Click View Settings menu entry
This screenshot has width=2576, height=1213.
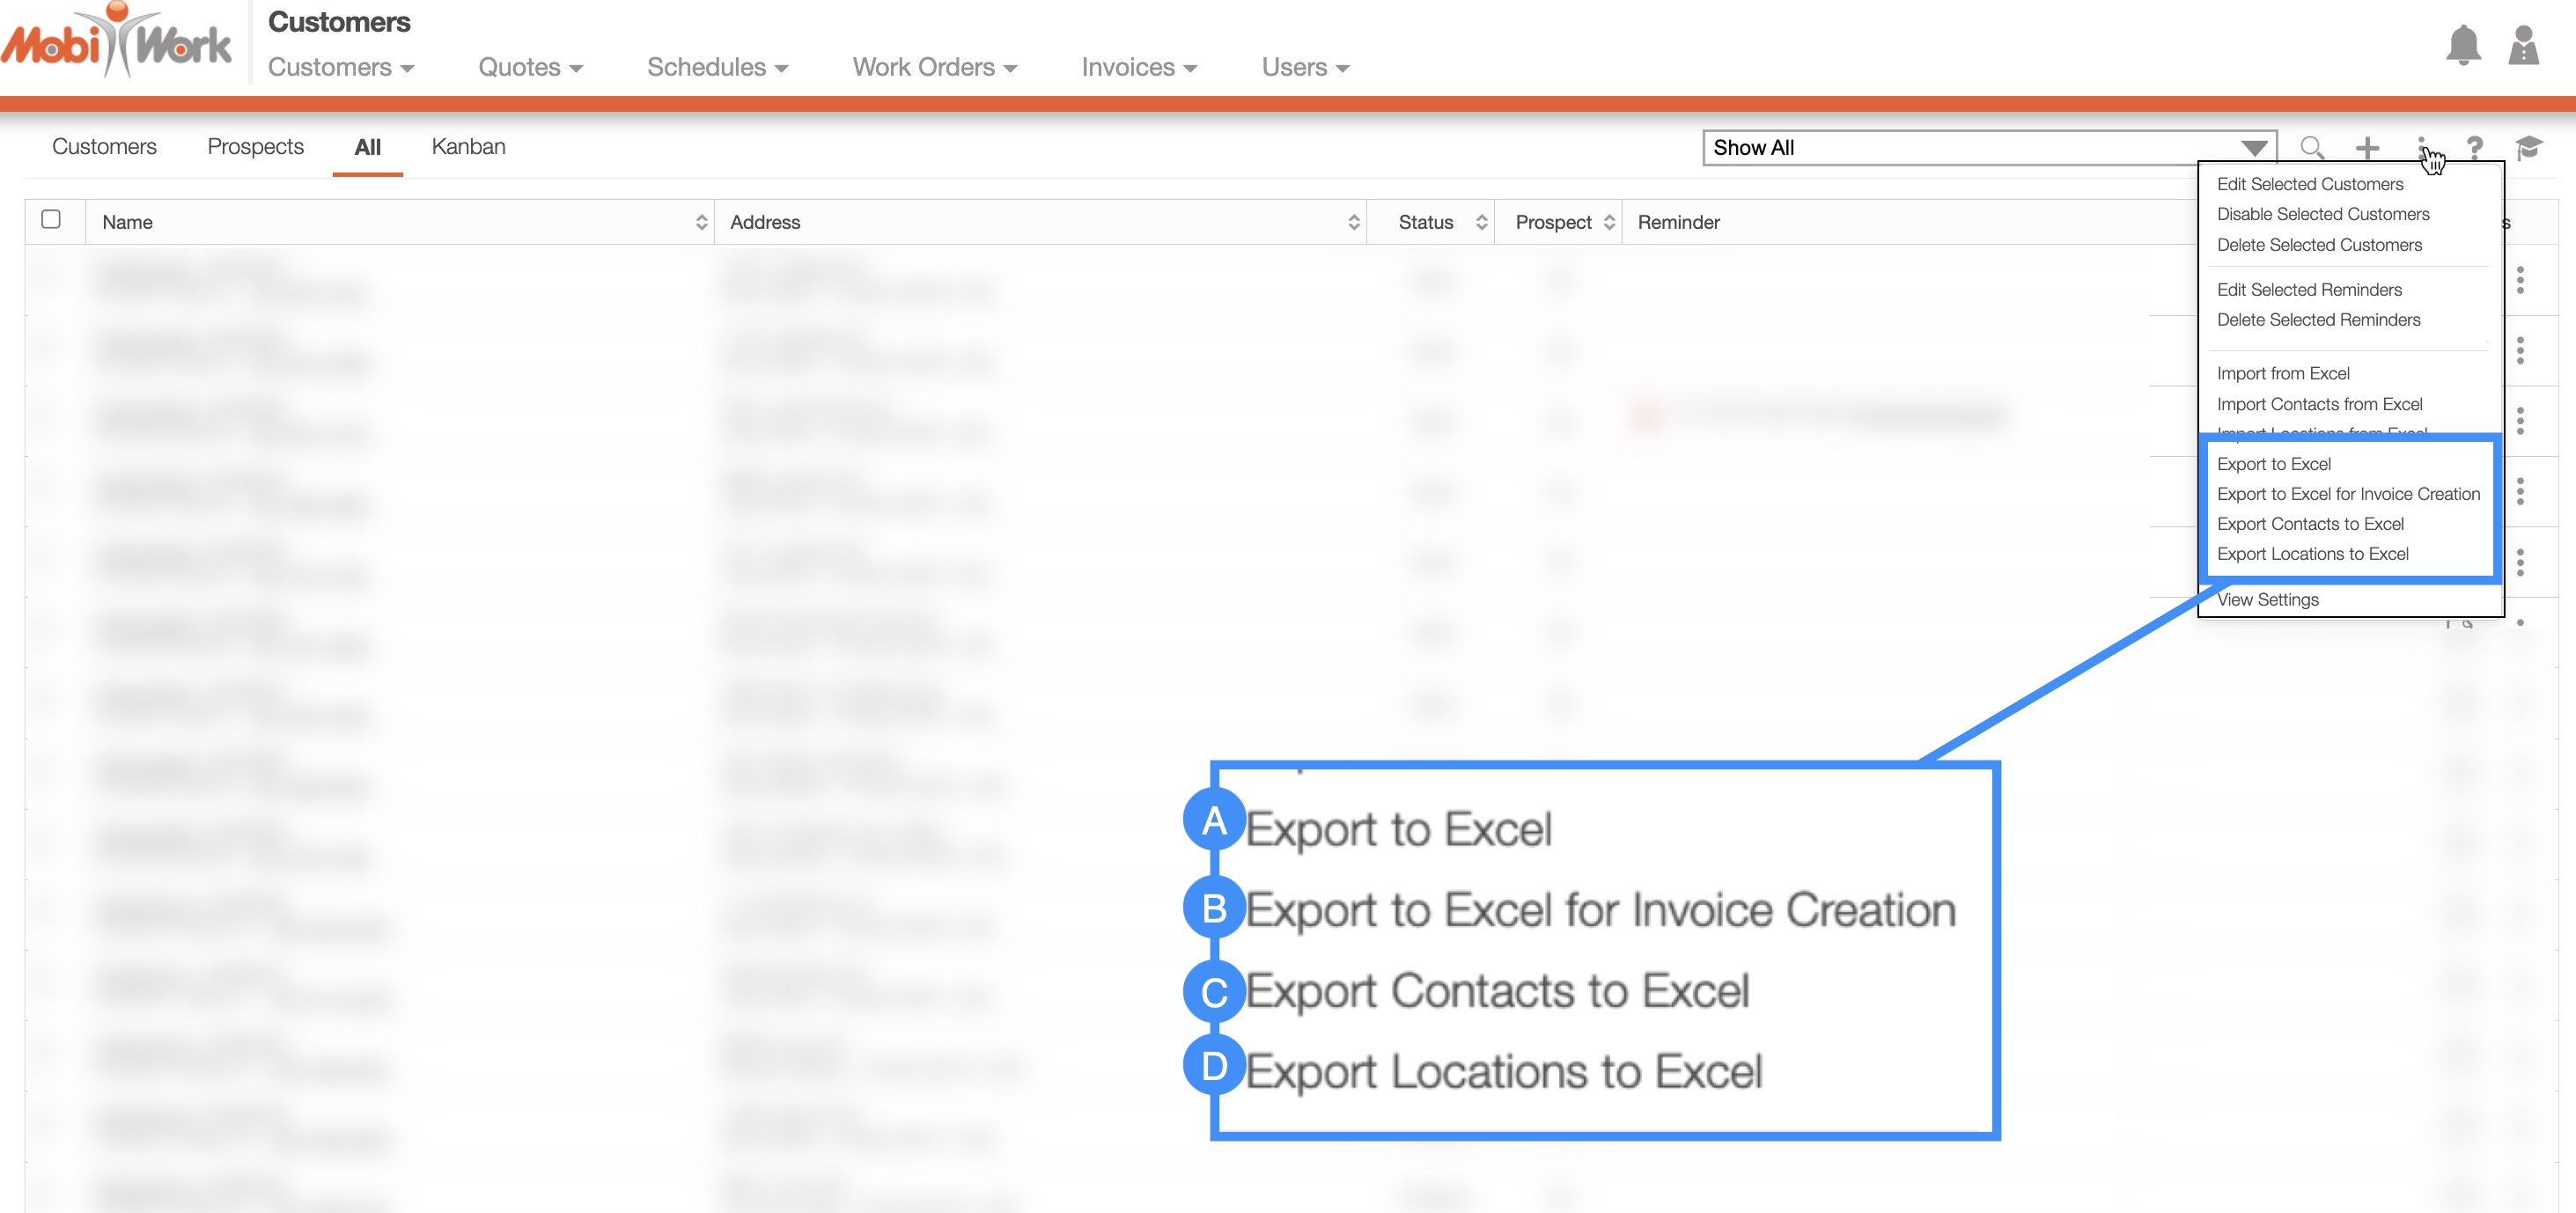2267,600
